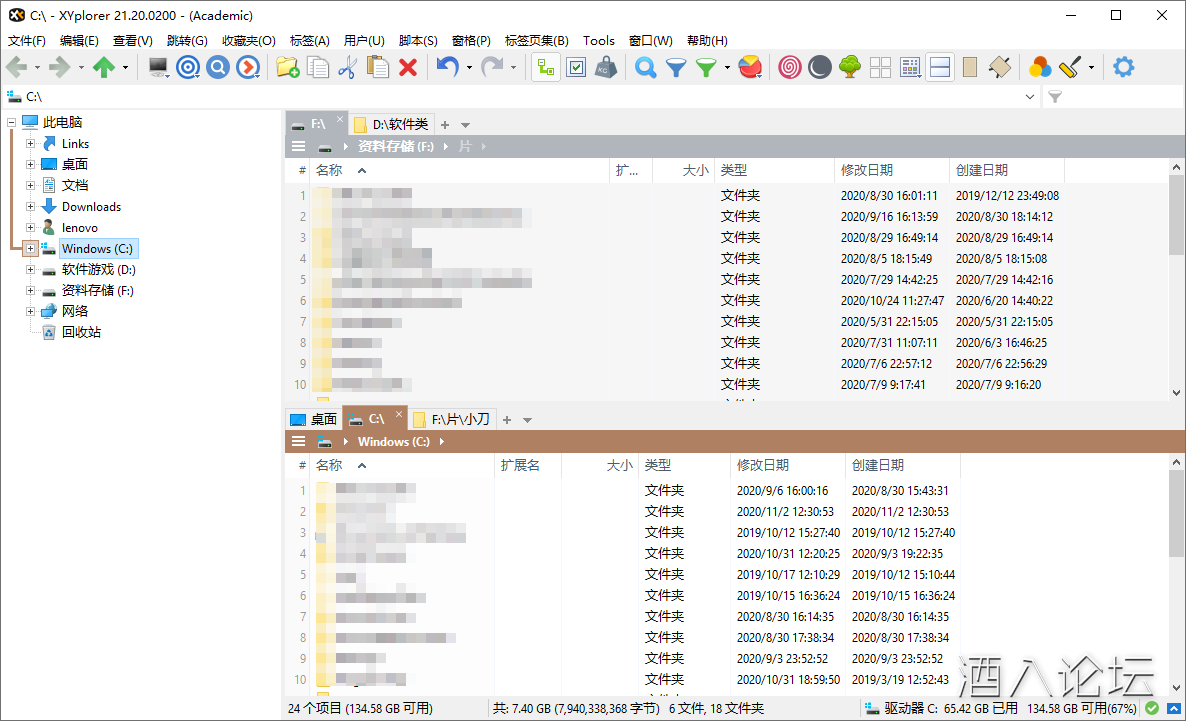
Task: Expand the 资料存储 (F:) tree node
Action: pyautogui.click(x=30, y=291)
